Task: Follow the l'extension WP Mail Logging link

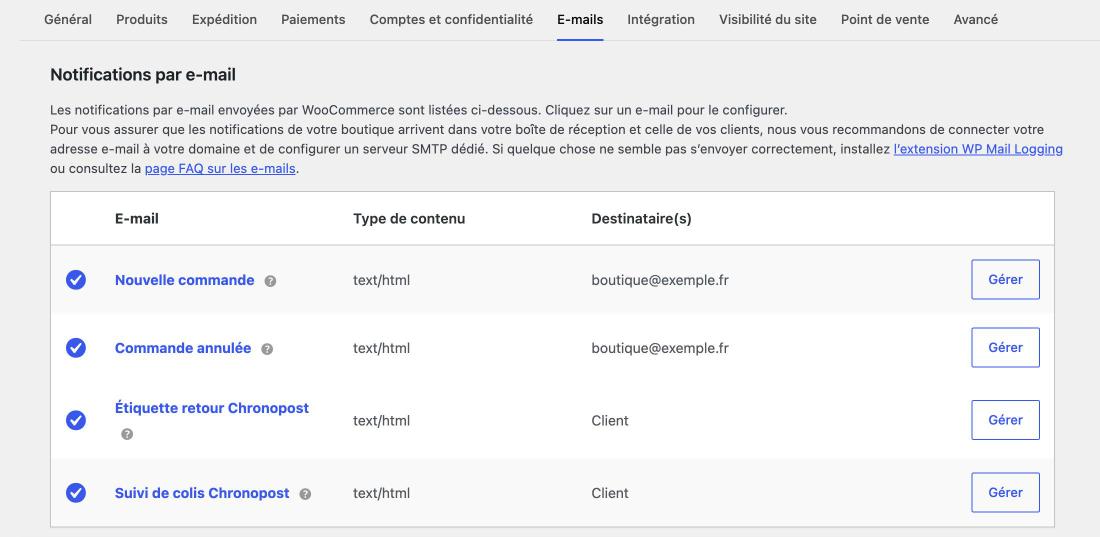Action: pyautogui.click(x=978, y=149)
